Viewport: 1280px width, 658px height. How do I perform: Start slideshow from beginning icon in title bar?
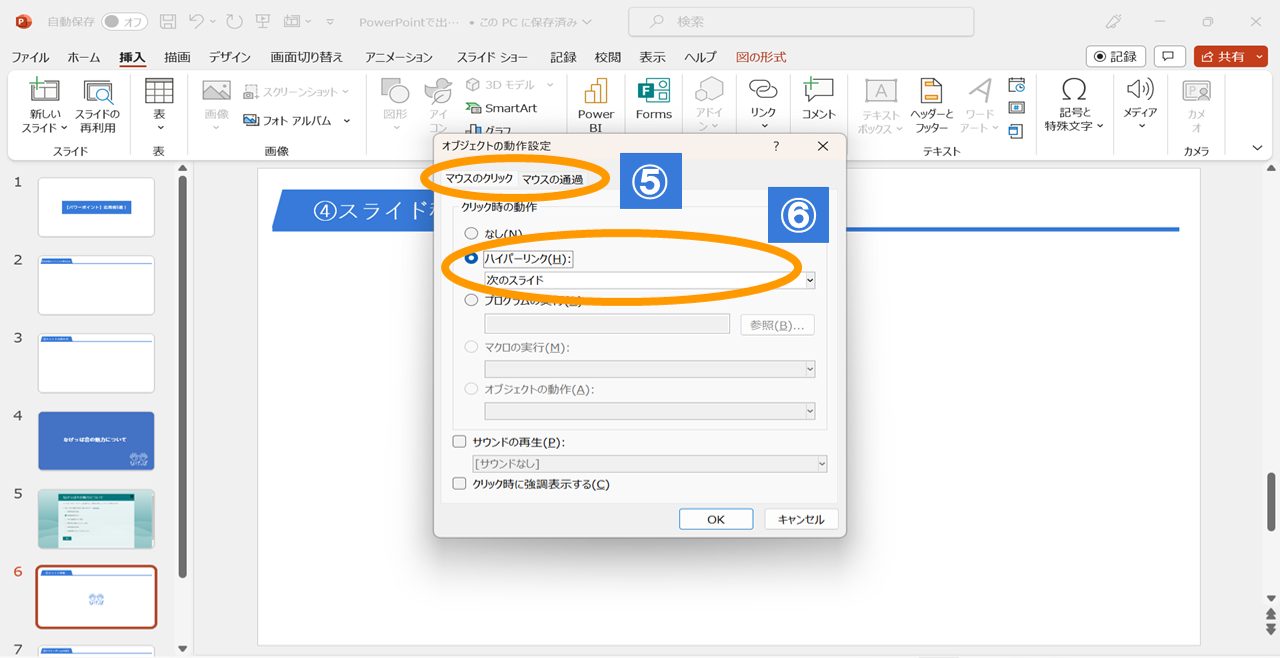pyautogui.click(x=262, y=22)
